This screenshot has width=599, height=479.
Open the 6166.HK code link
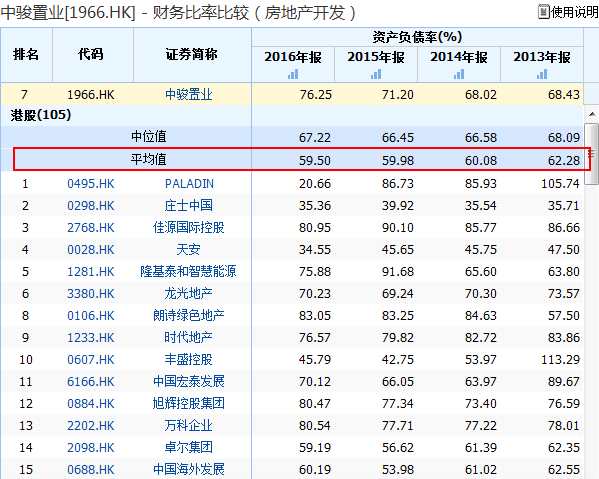tap(91, 382)
